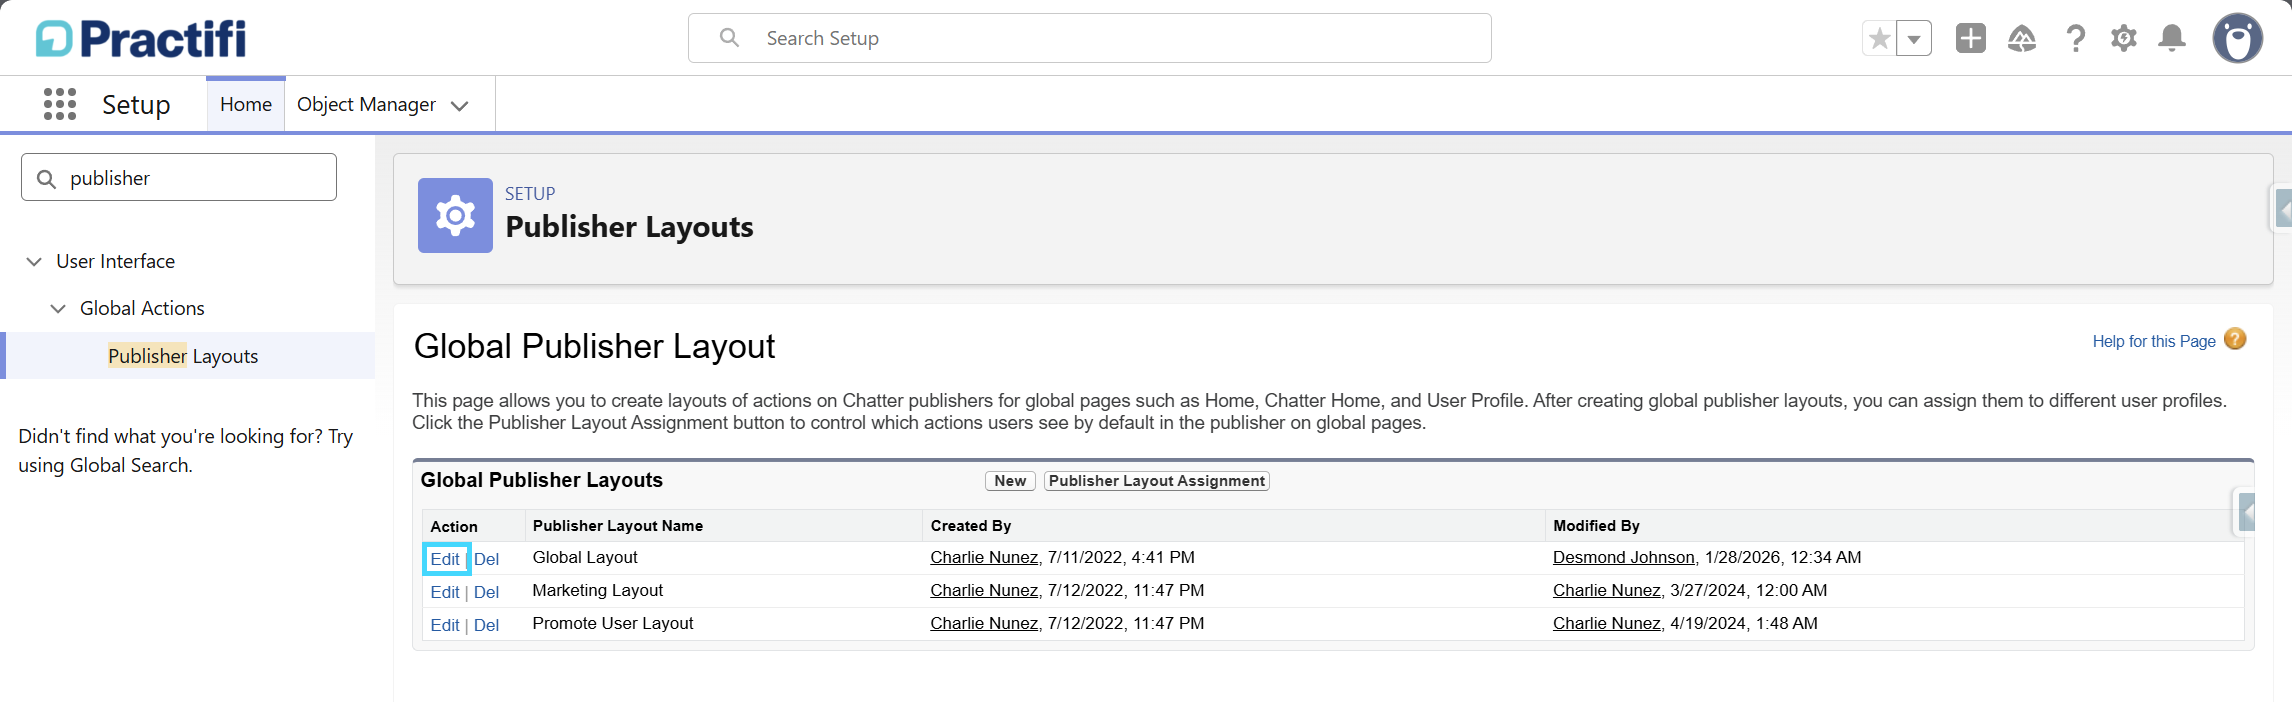Click the Created By column header

pos(971,526)
